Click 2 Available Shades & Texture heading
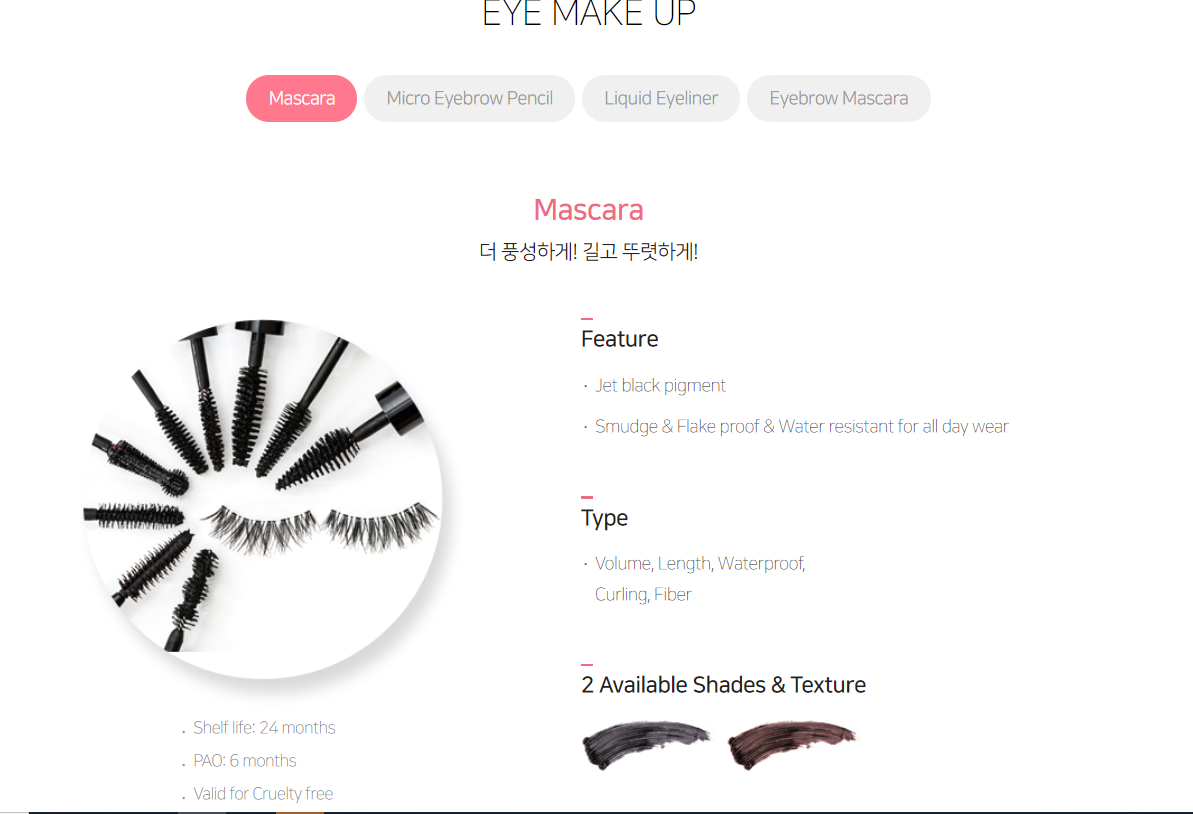This screenshot has height=814, width=1193. 723,685
